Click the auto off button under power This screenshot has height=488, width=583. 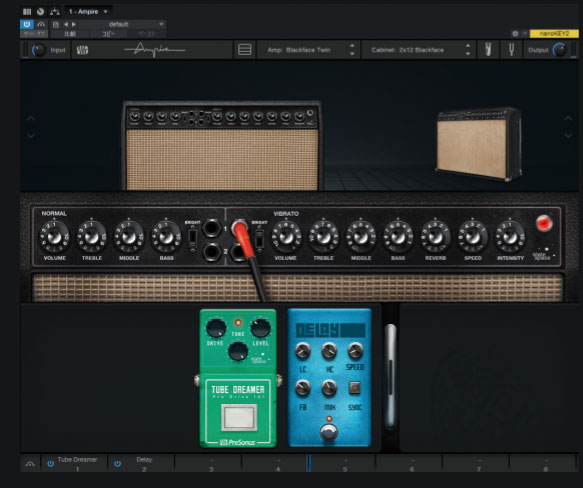click(34, 34)
